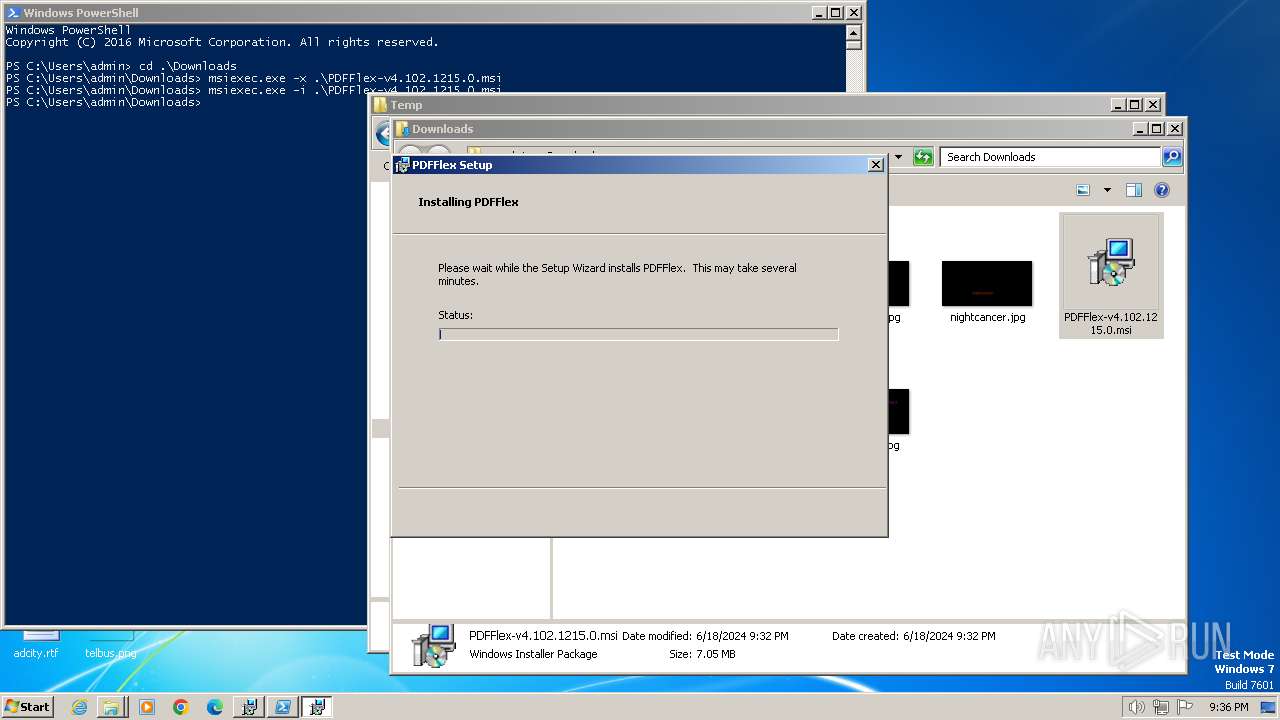
Task: Open telbus.png desktop file
Action: (x=110, y=645)
